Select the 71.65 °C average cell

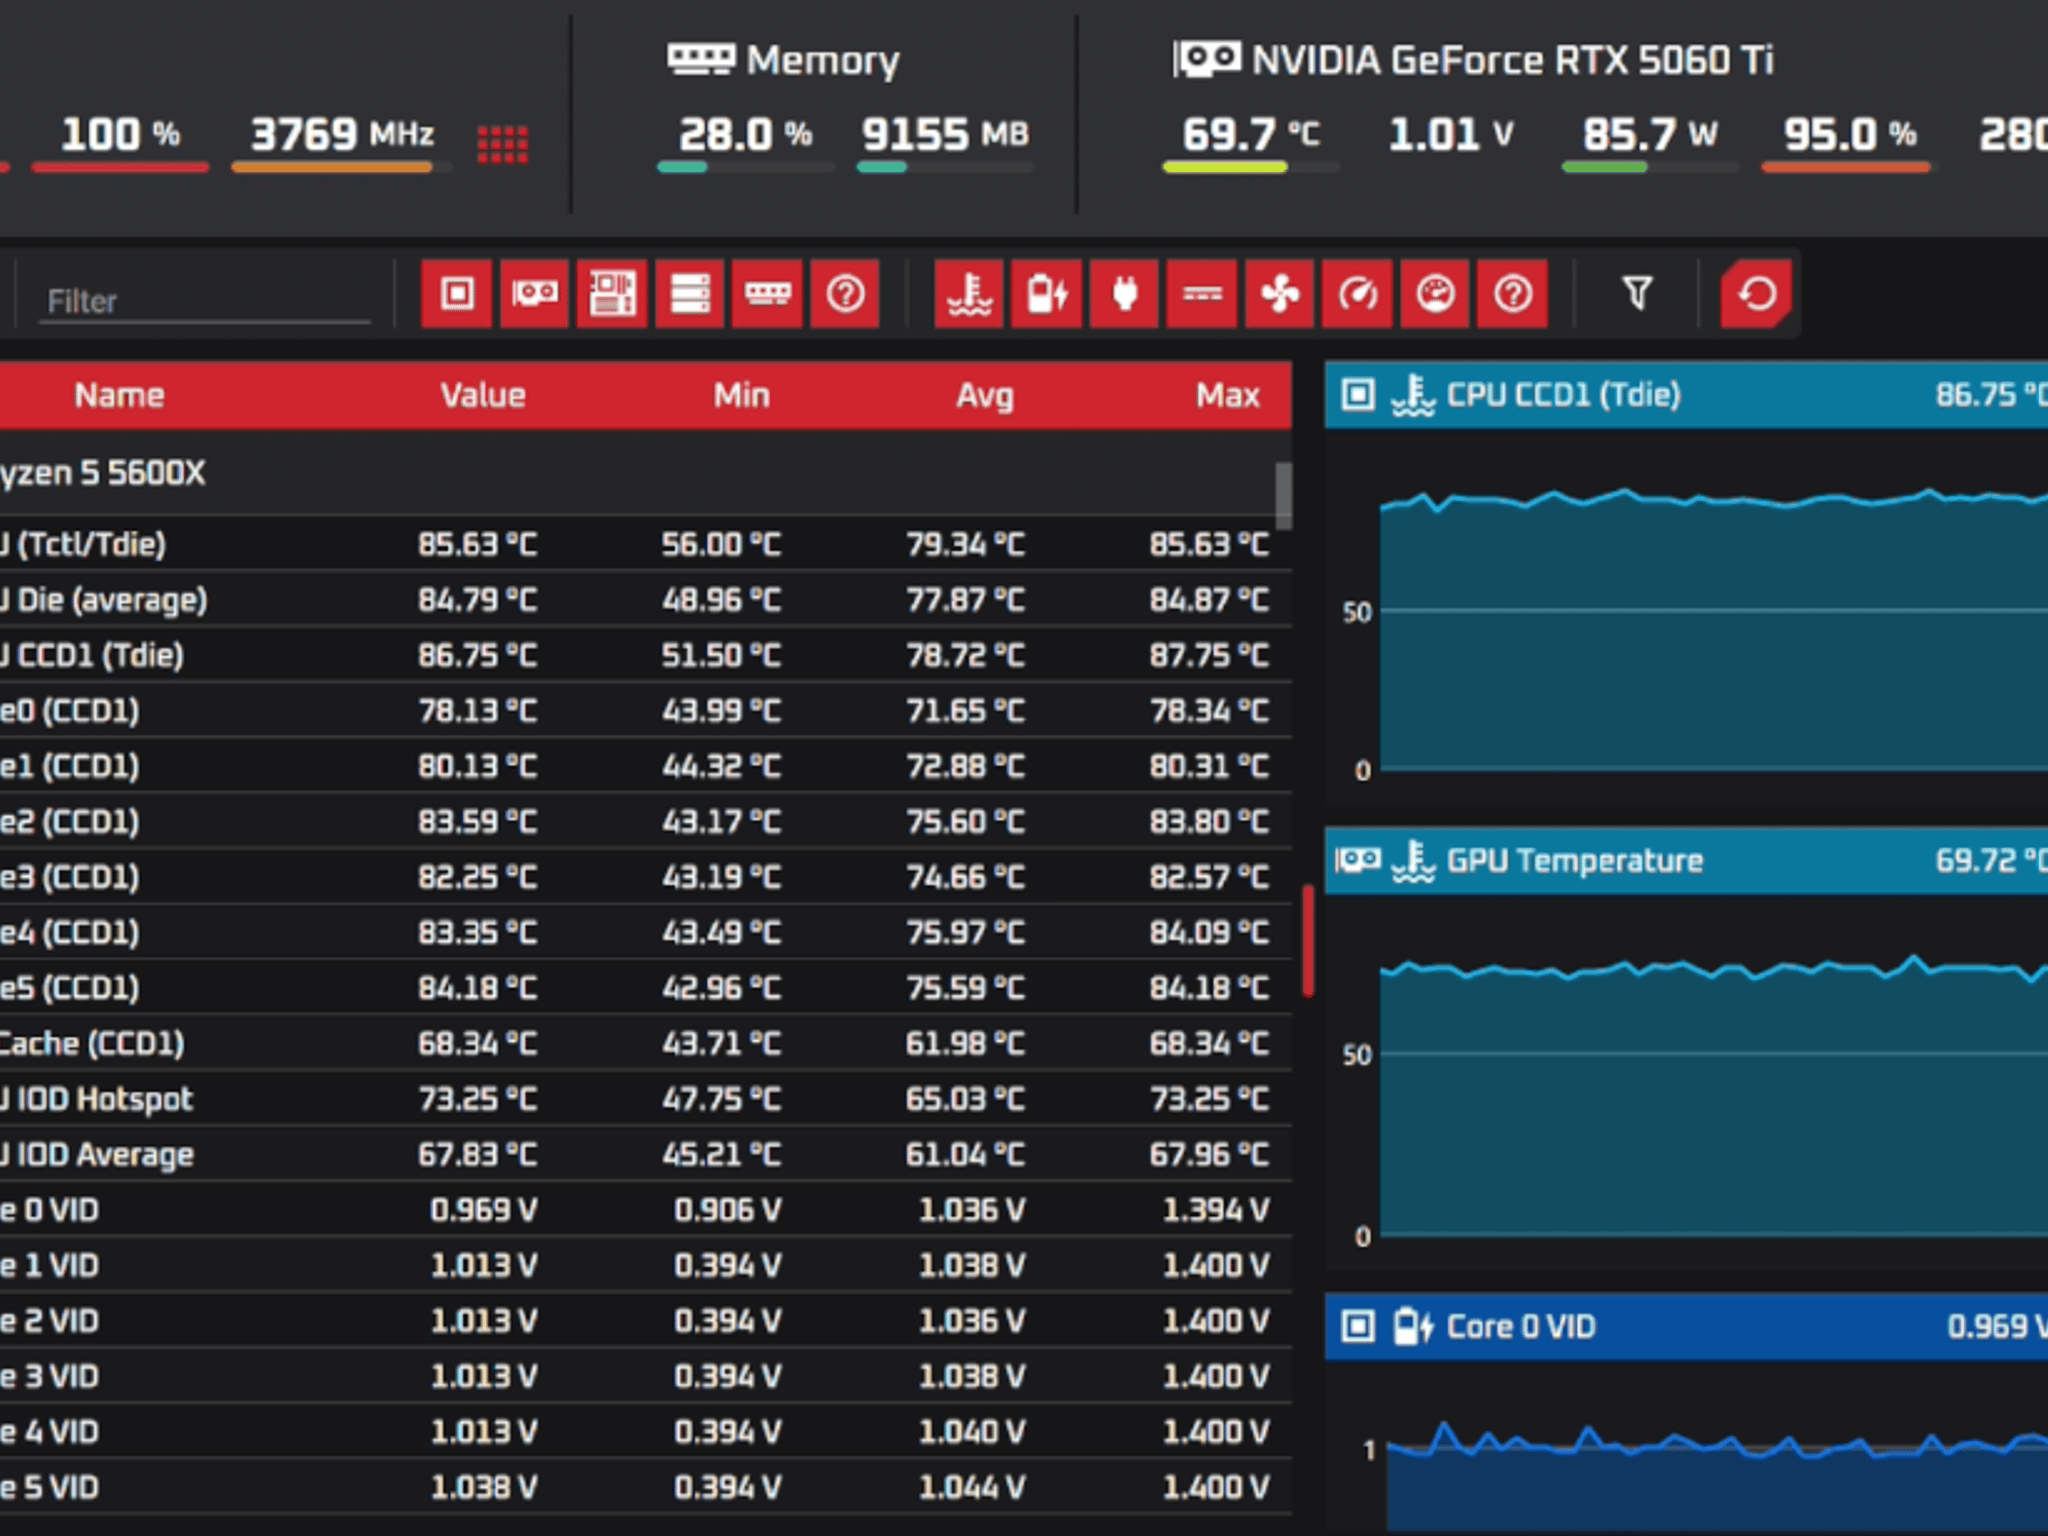(x=965, y=711)
